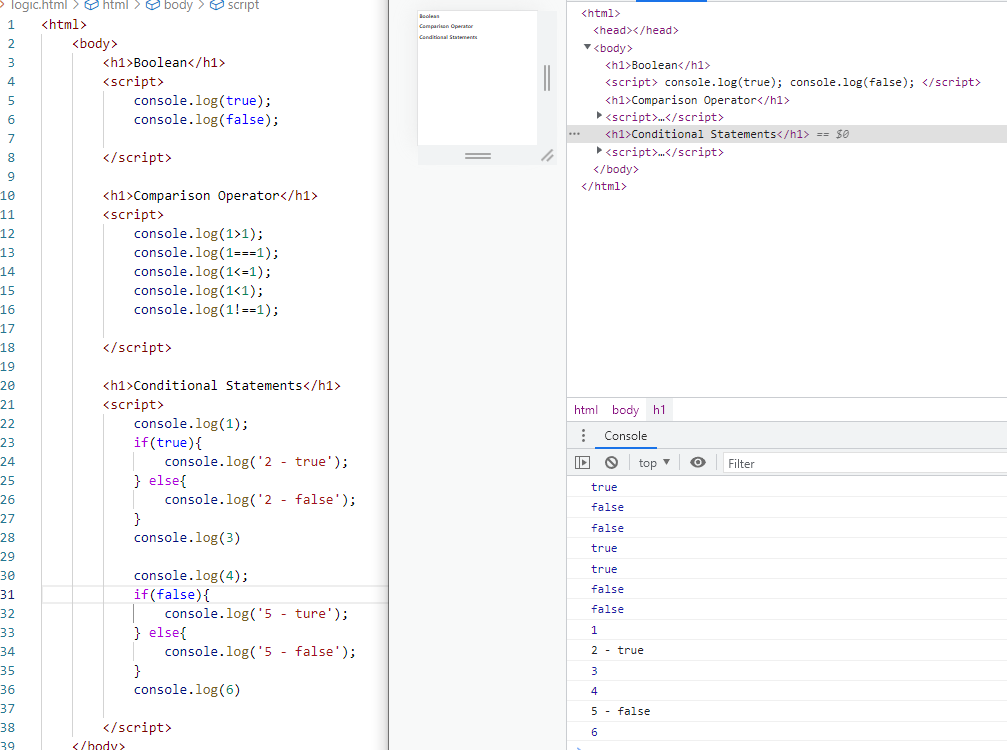Click the page preview thumbnail viewport

pyautogui.click(x=477, y=78)
